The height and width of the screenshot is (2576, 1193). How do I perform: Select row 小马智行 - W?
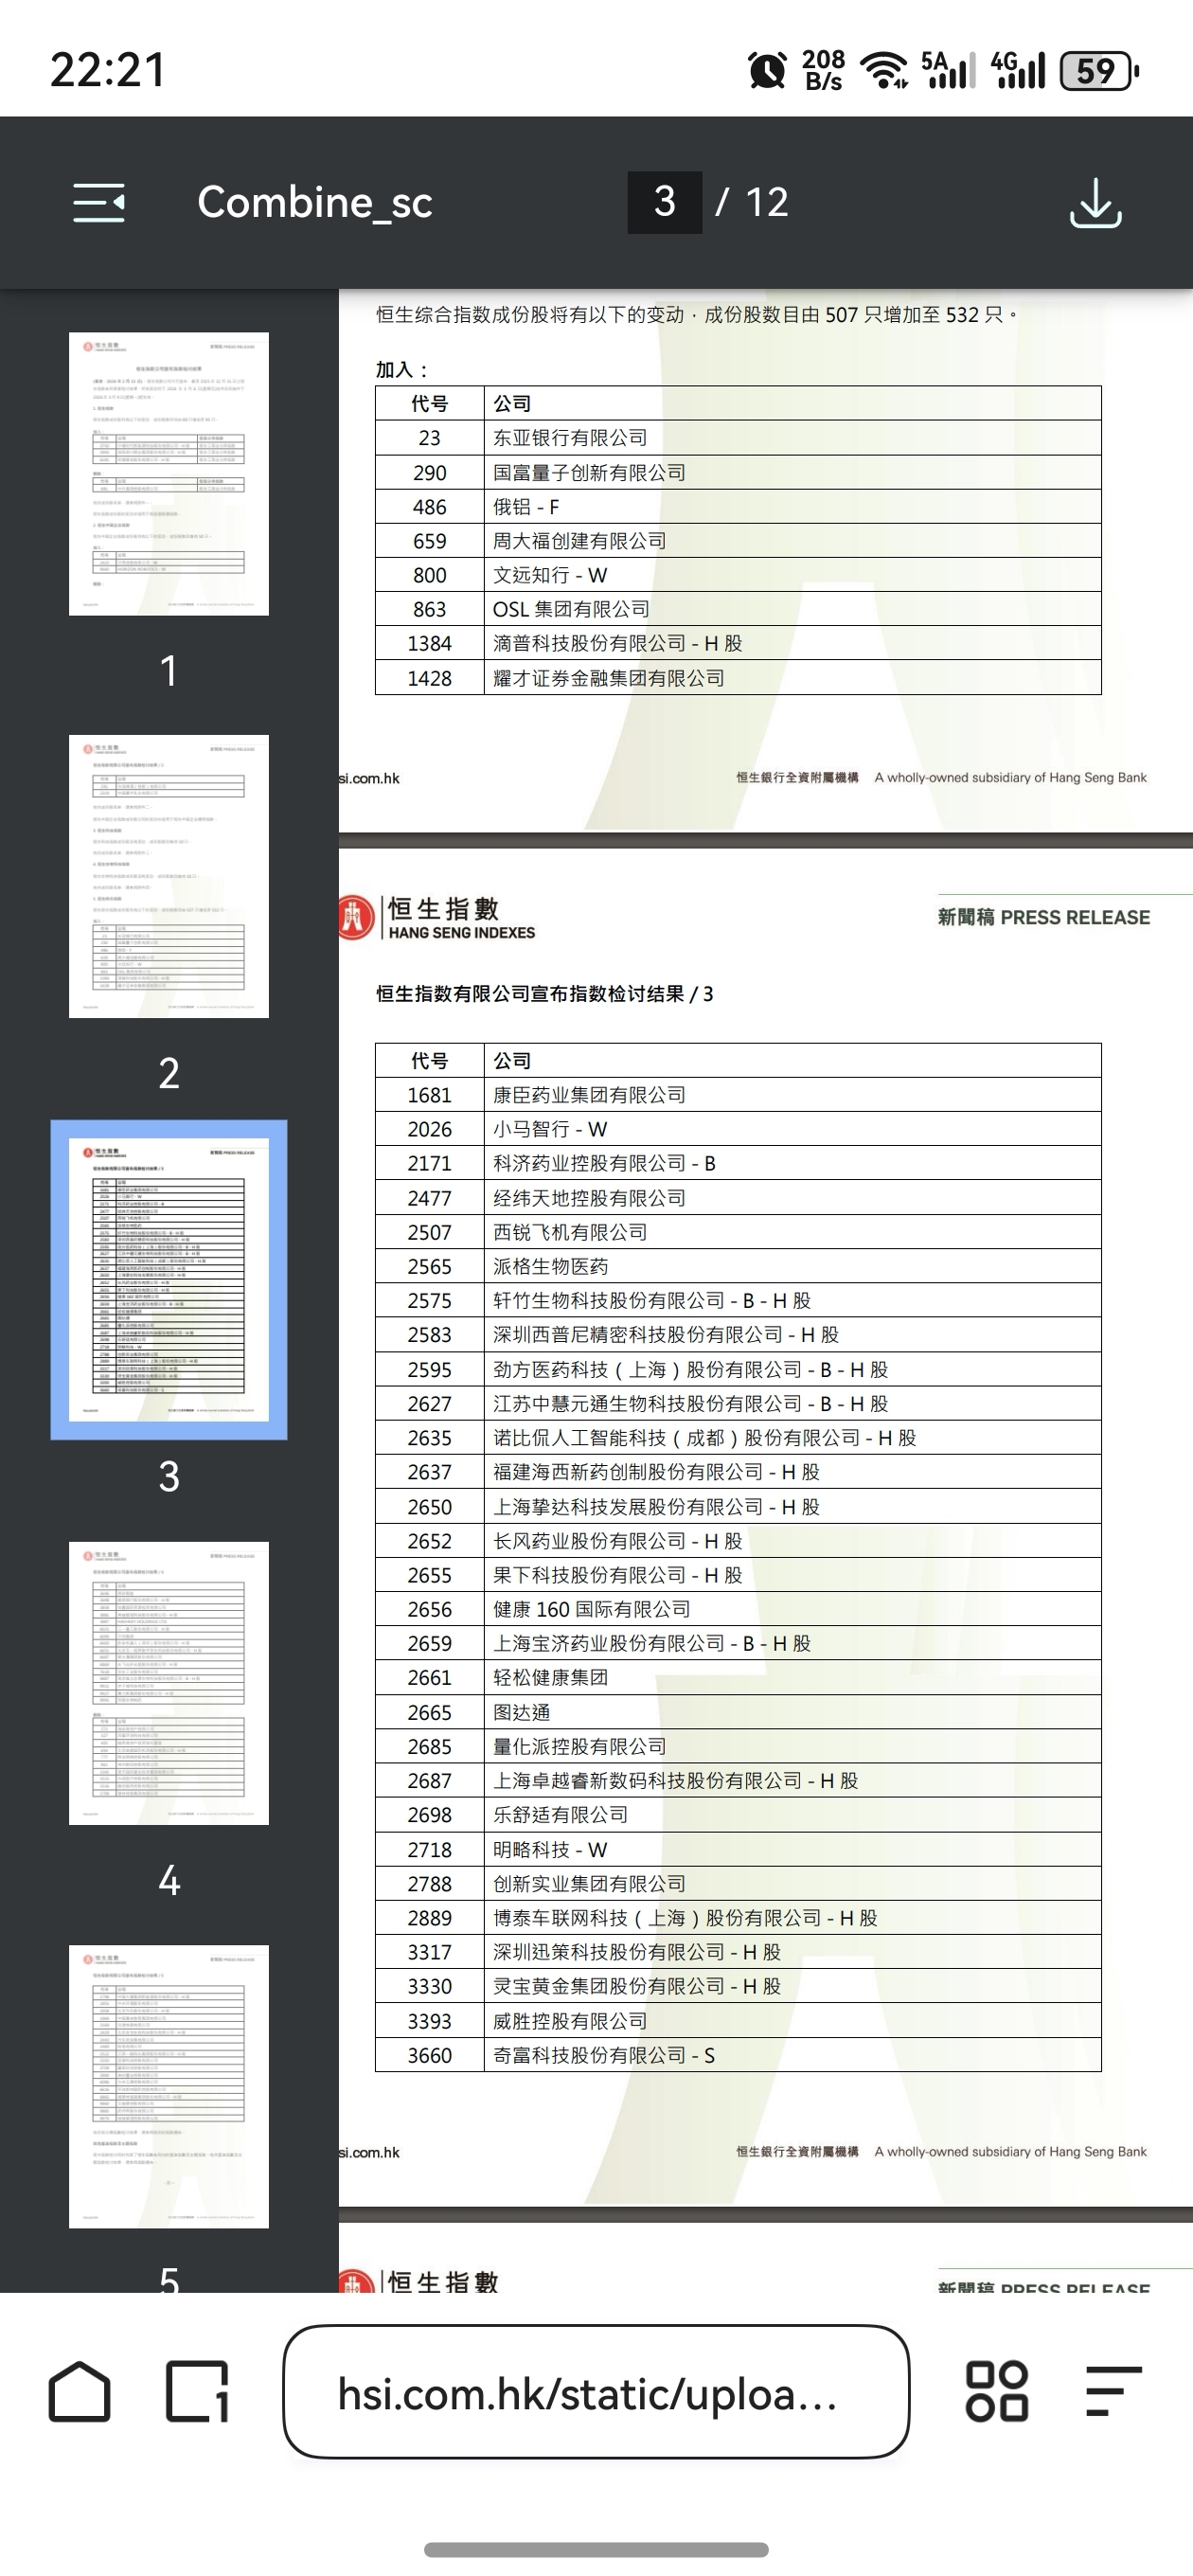738,1129
